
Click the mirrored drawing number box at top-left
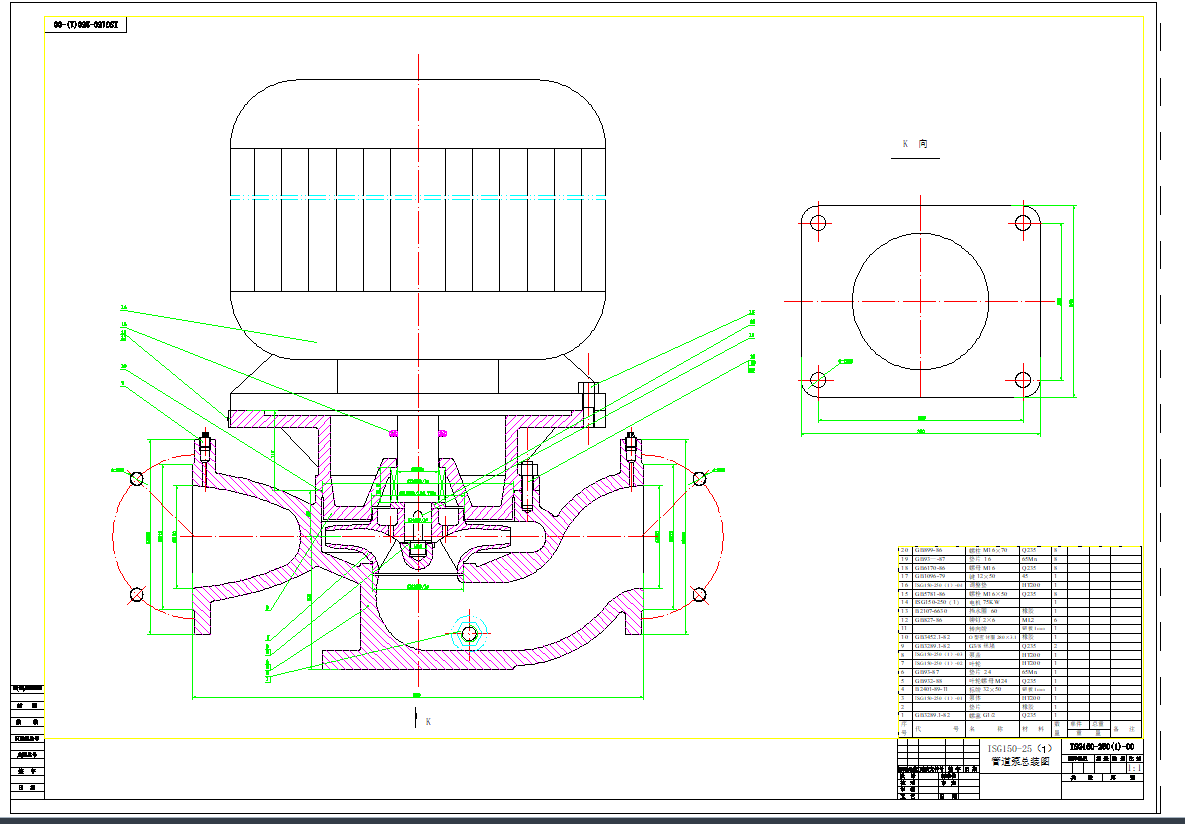coord(86,25)
